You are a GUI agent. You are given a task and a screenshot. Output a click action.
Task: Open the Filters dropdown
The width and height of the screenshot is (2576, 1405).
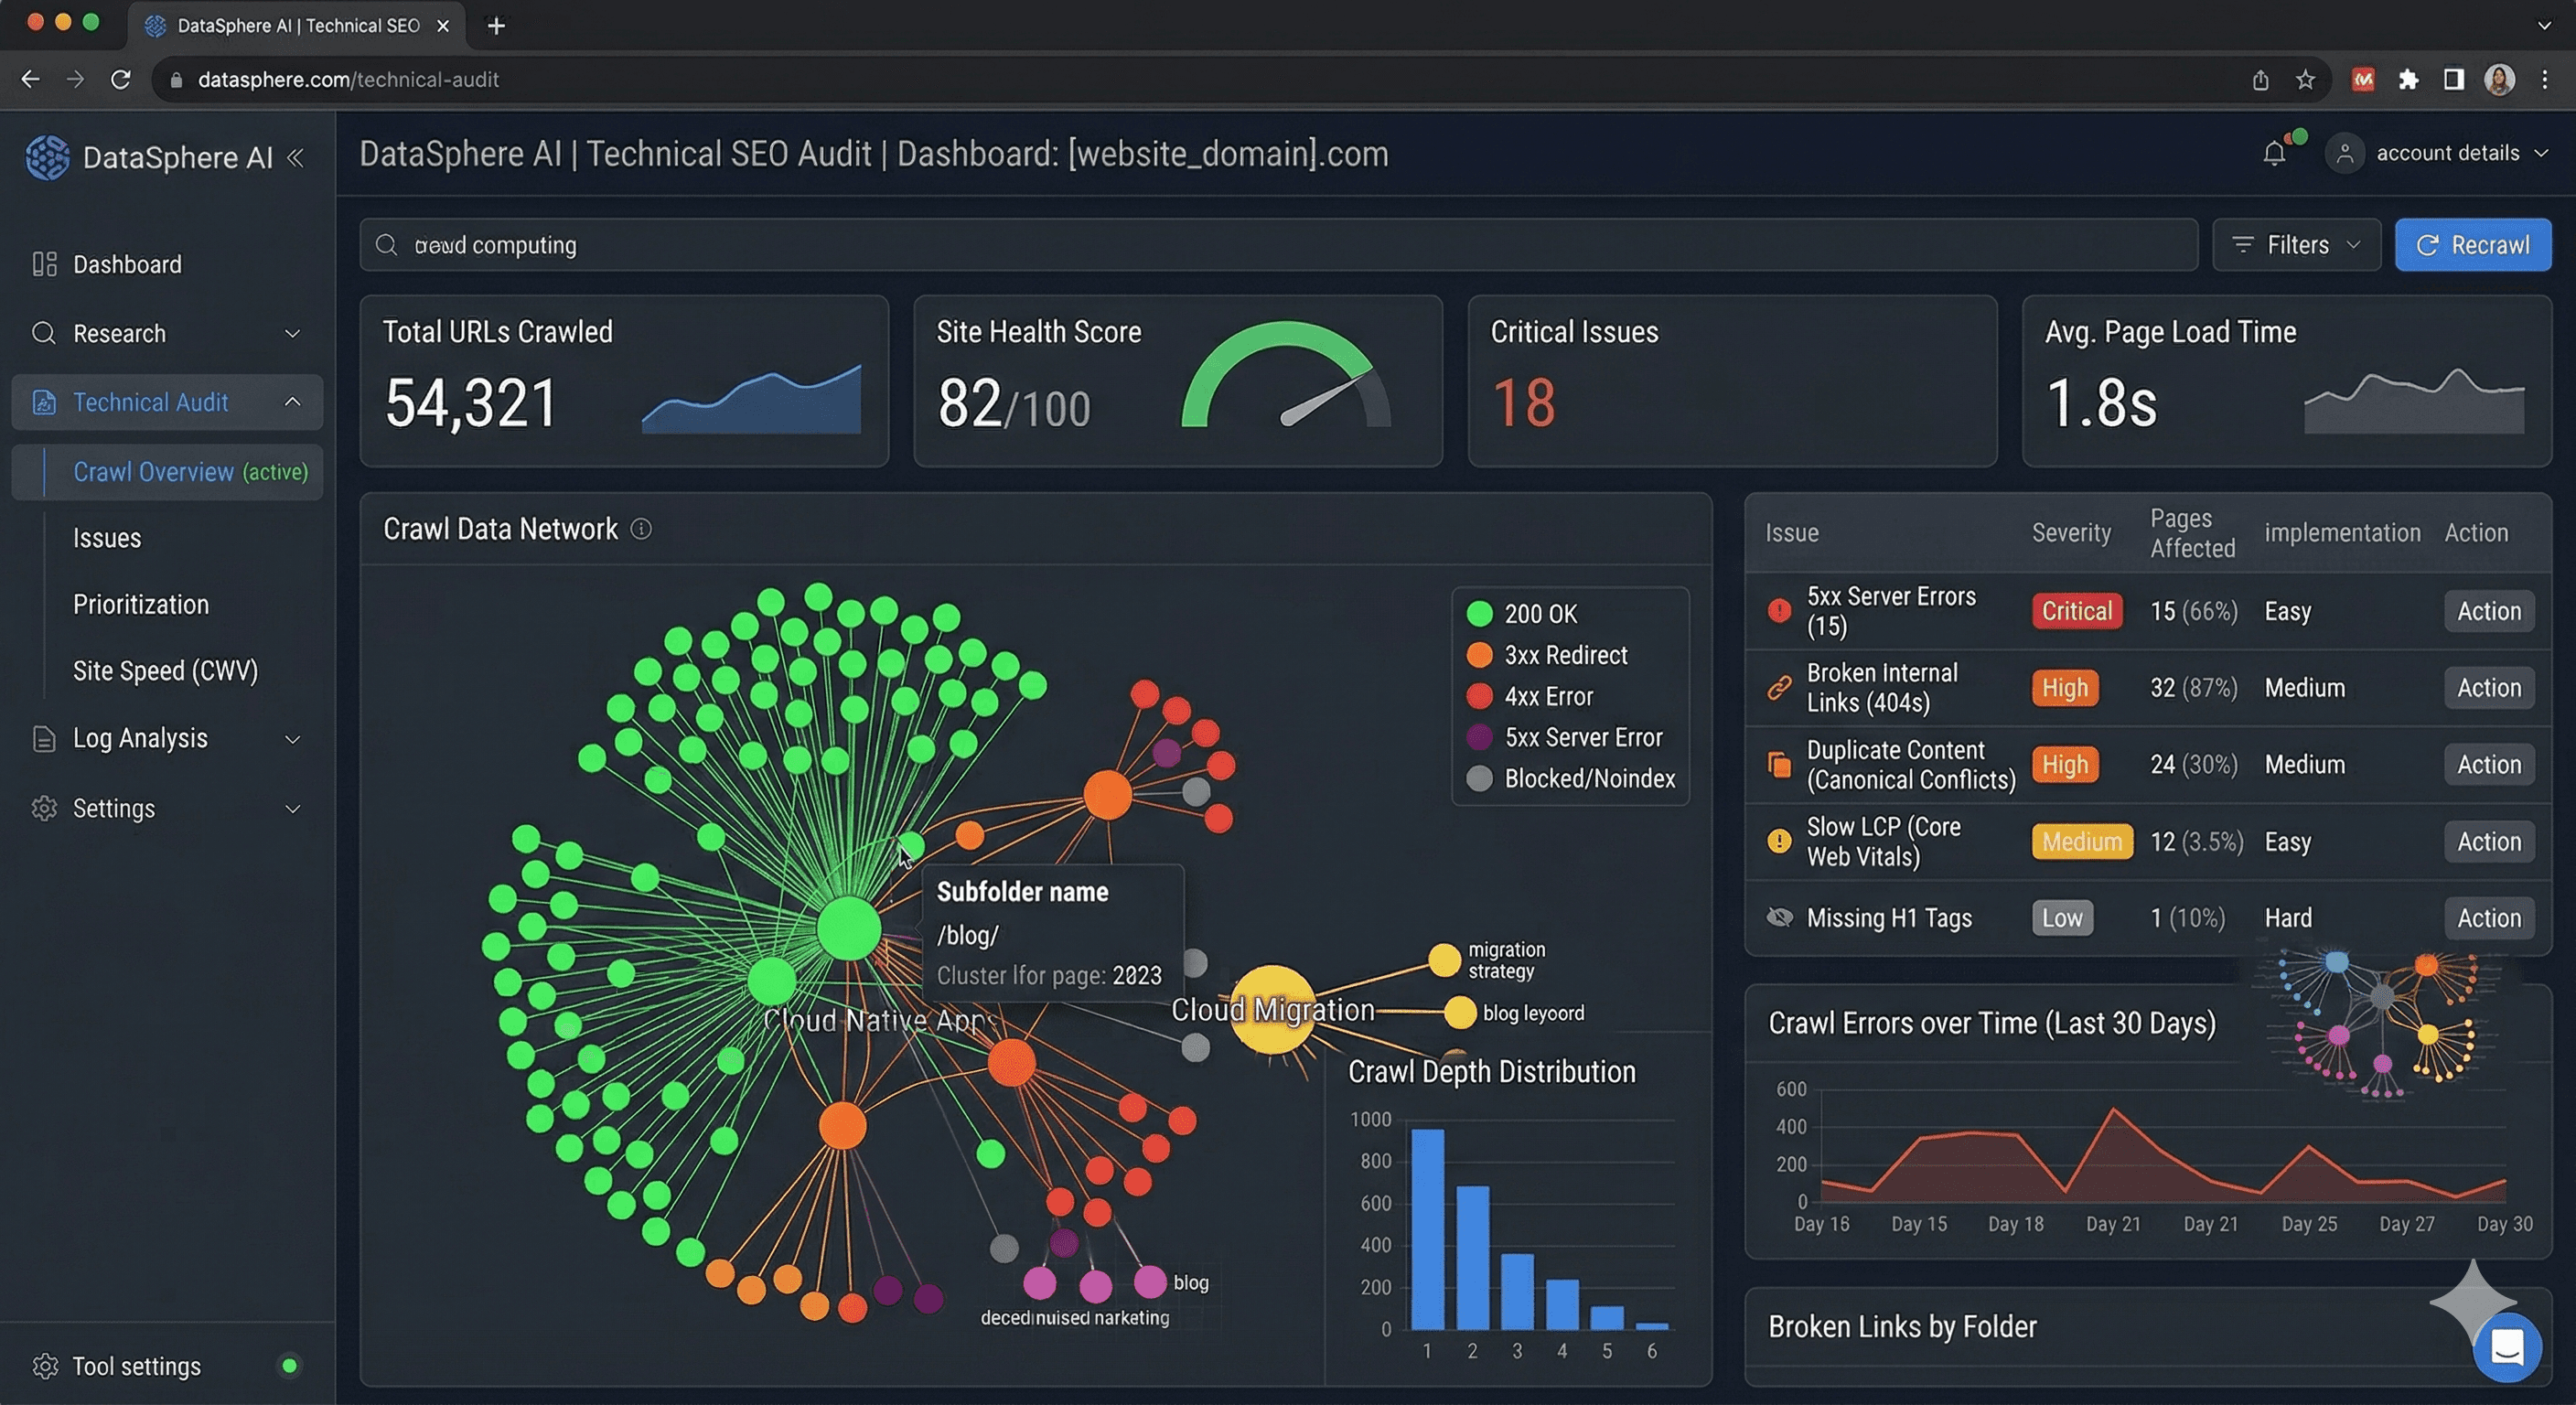pyautogui.click(x=2296, y=245)
